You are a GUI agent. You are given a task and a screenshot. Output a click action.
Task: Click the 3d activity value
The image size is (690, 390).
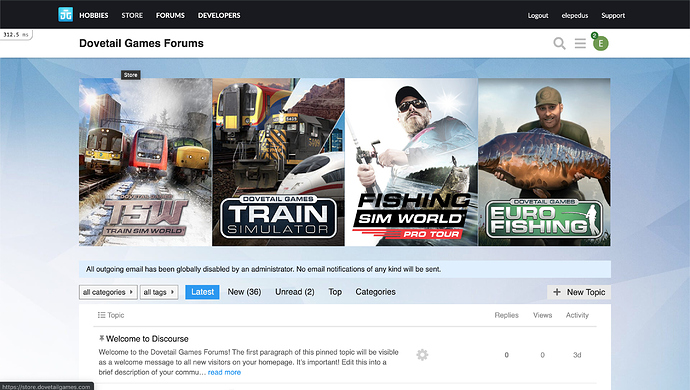[577, 355]
